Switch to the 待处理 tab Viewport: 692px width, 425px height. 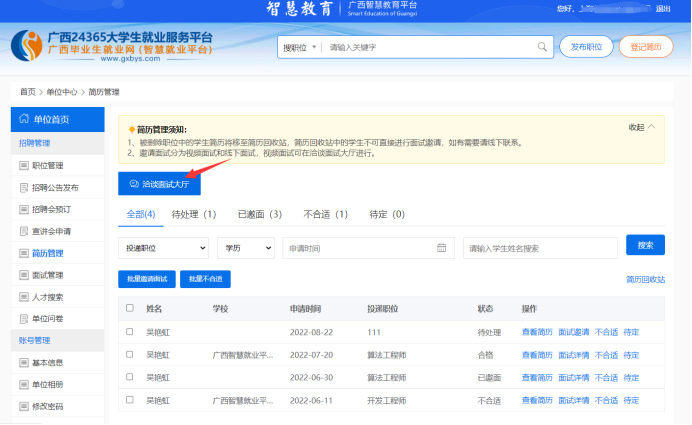click(194, 214)
